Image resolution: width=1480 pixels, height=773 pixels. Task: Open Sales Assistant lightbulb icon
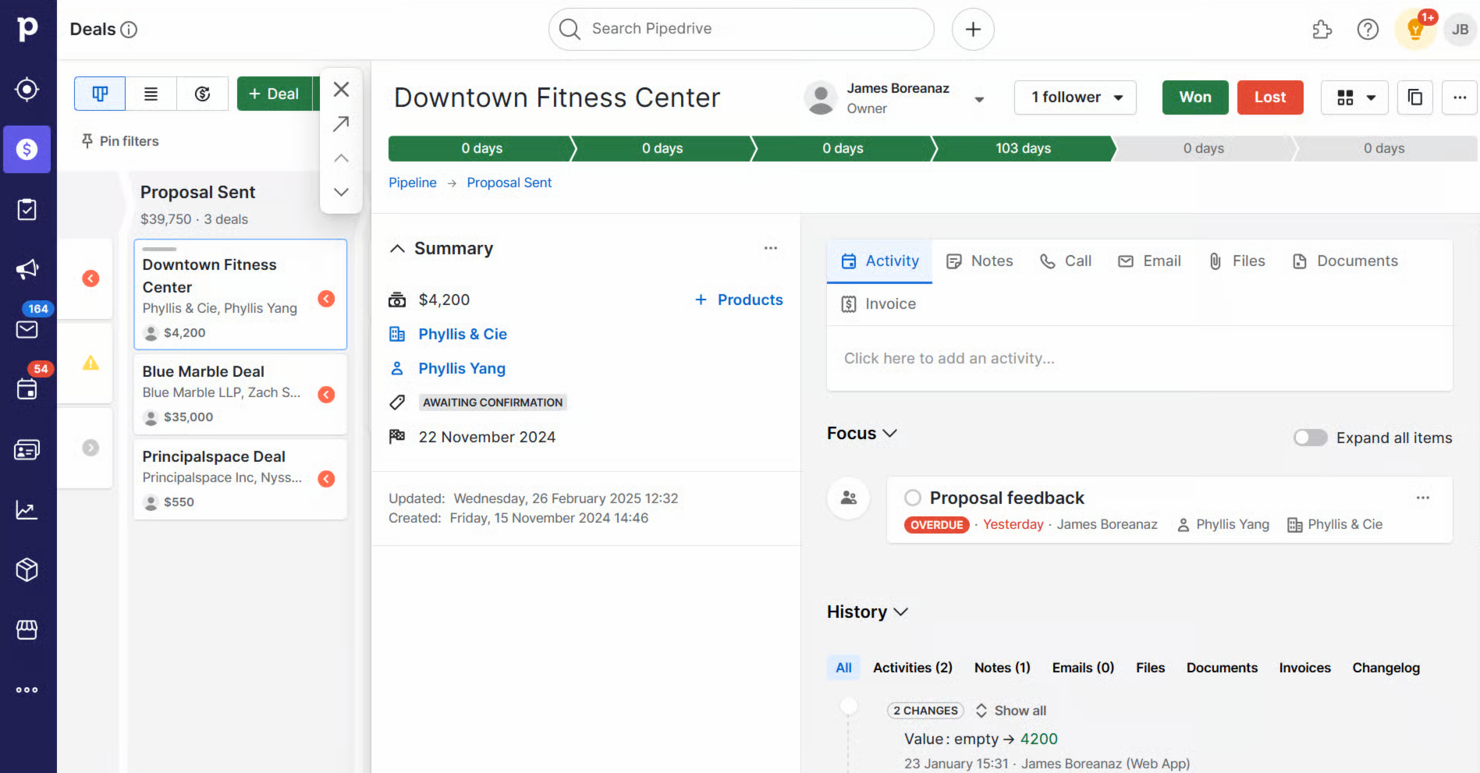tap(1415, 29)
